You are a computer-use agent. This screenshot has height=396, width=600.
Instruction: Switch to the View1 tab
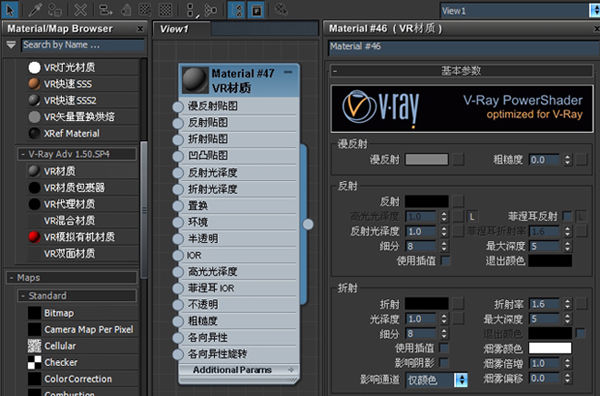click(181, 29)
